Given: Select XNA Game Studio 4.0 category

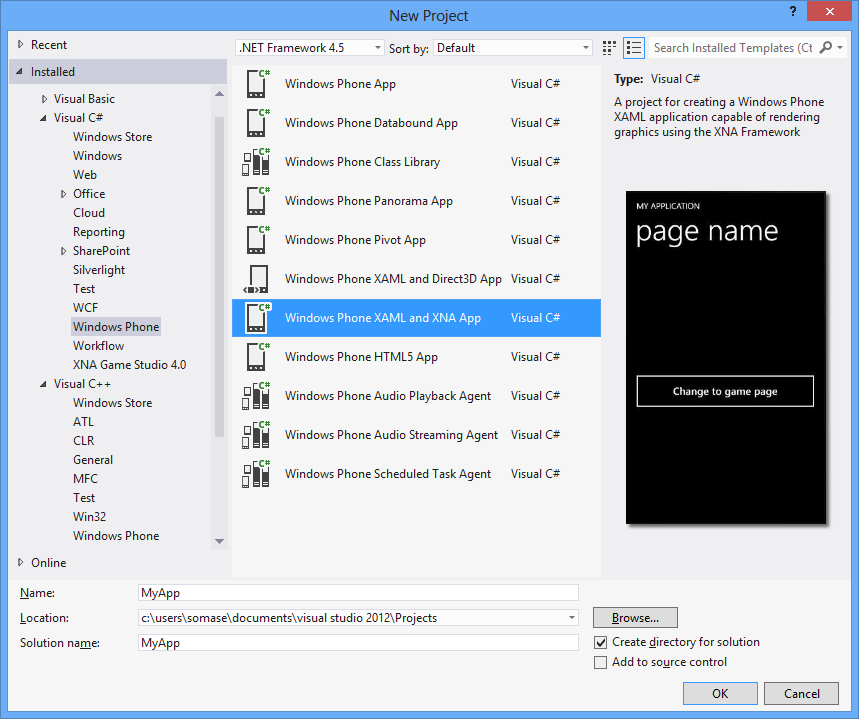Looking at the screenshot, I should pyautogui.click(x=129, y=365).
